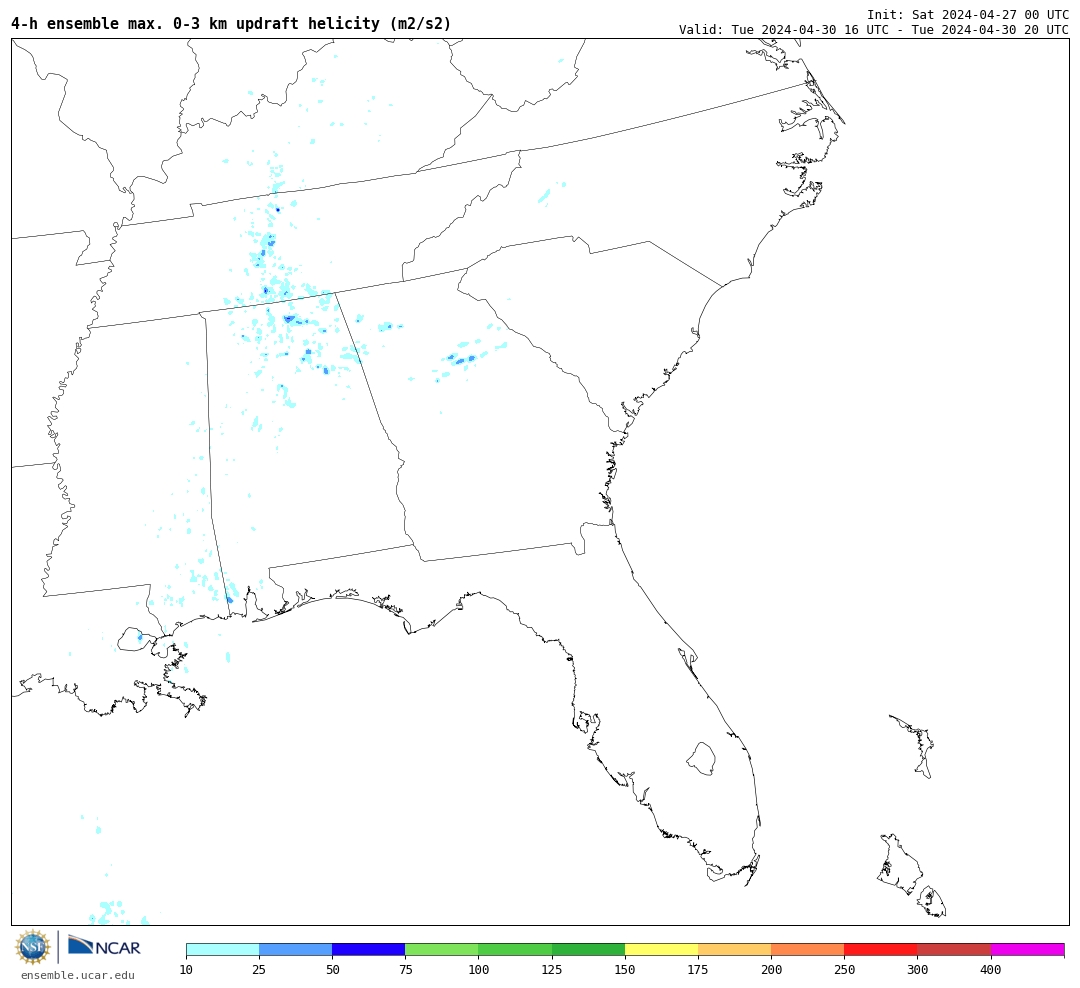The width and height of the screenshot is (1080, 988).
Task: Click the colorbar label 75
Action: pos(405,970)
